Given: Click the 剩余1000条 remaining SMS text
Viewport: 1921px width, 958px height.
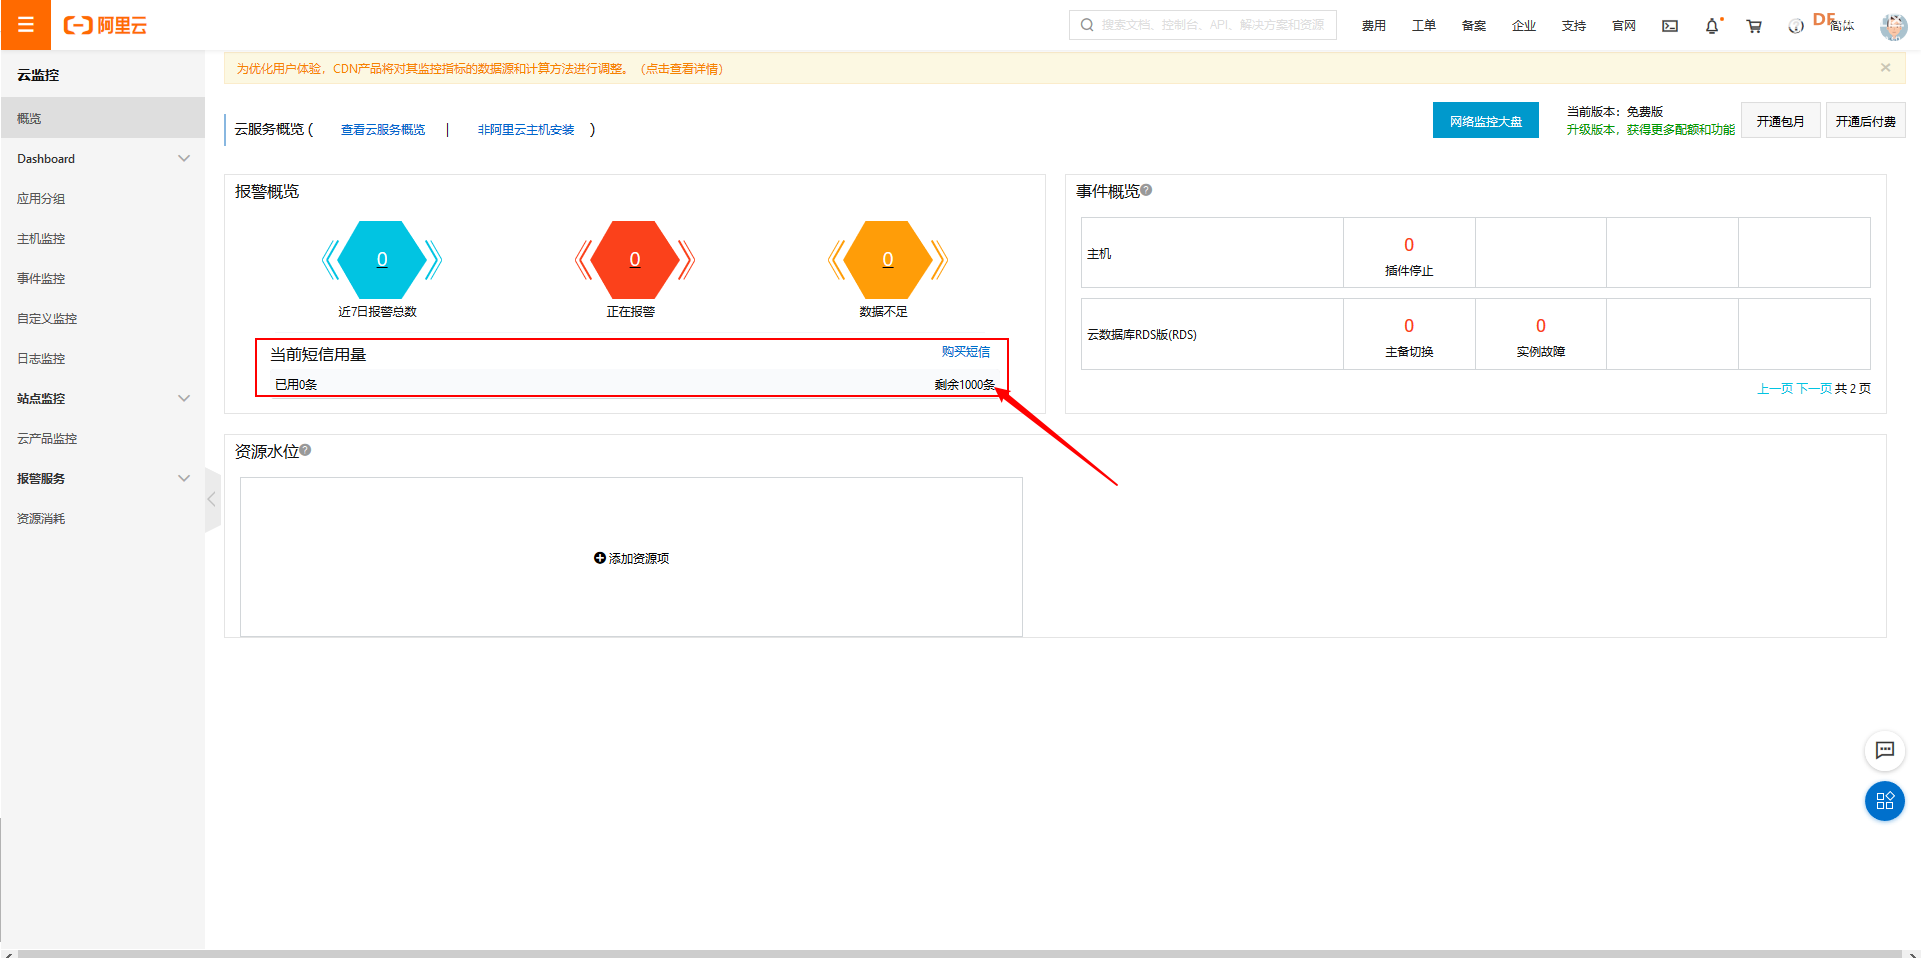Looking at the screenshot, I should [x=965, y=385].
